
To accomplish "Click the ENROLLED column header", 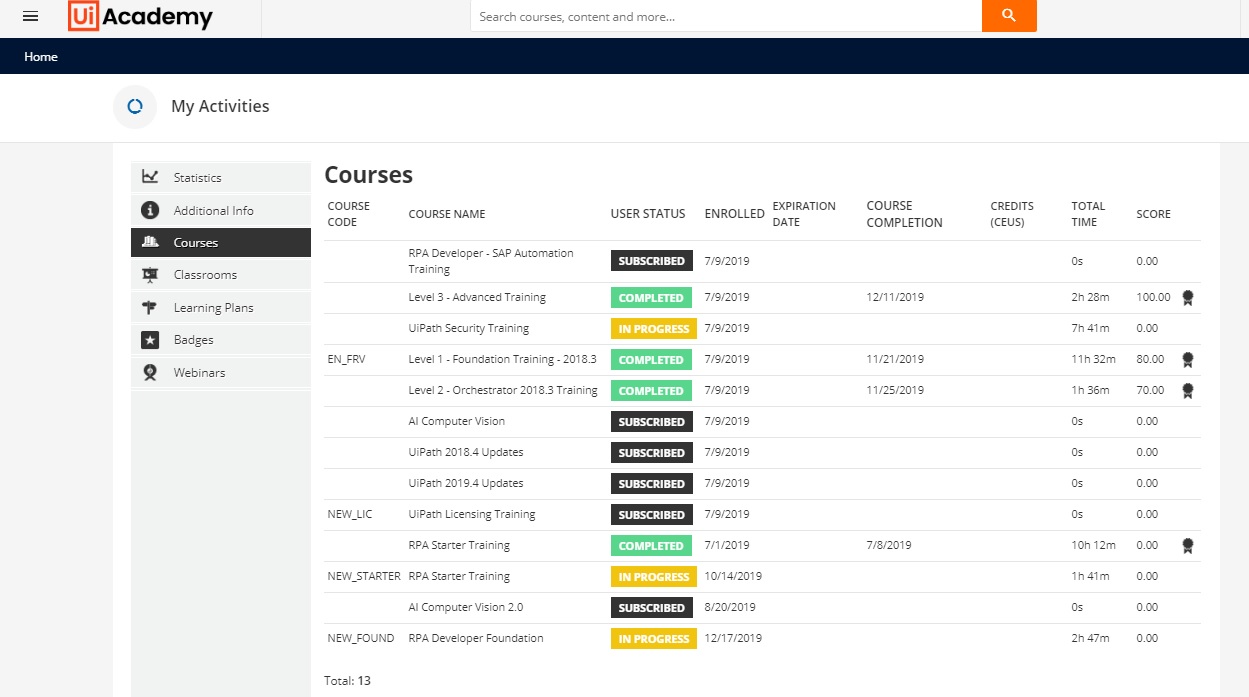I will tap(735, 214).
